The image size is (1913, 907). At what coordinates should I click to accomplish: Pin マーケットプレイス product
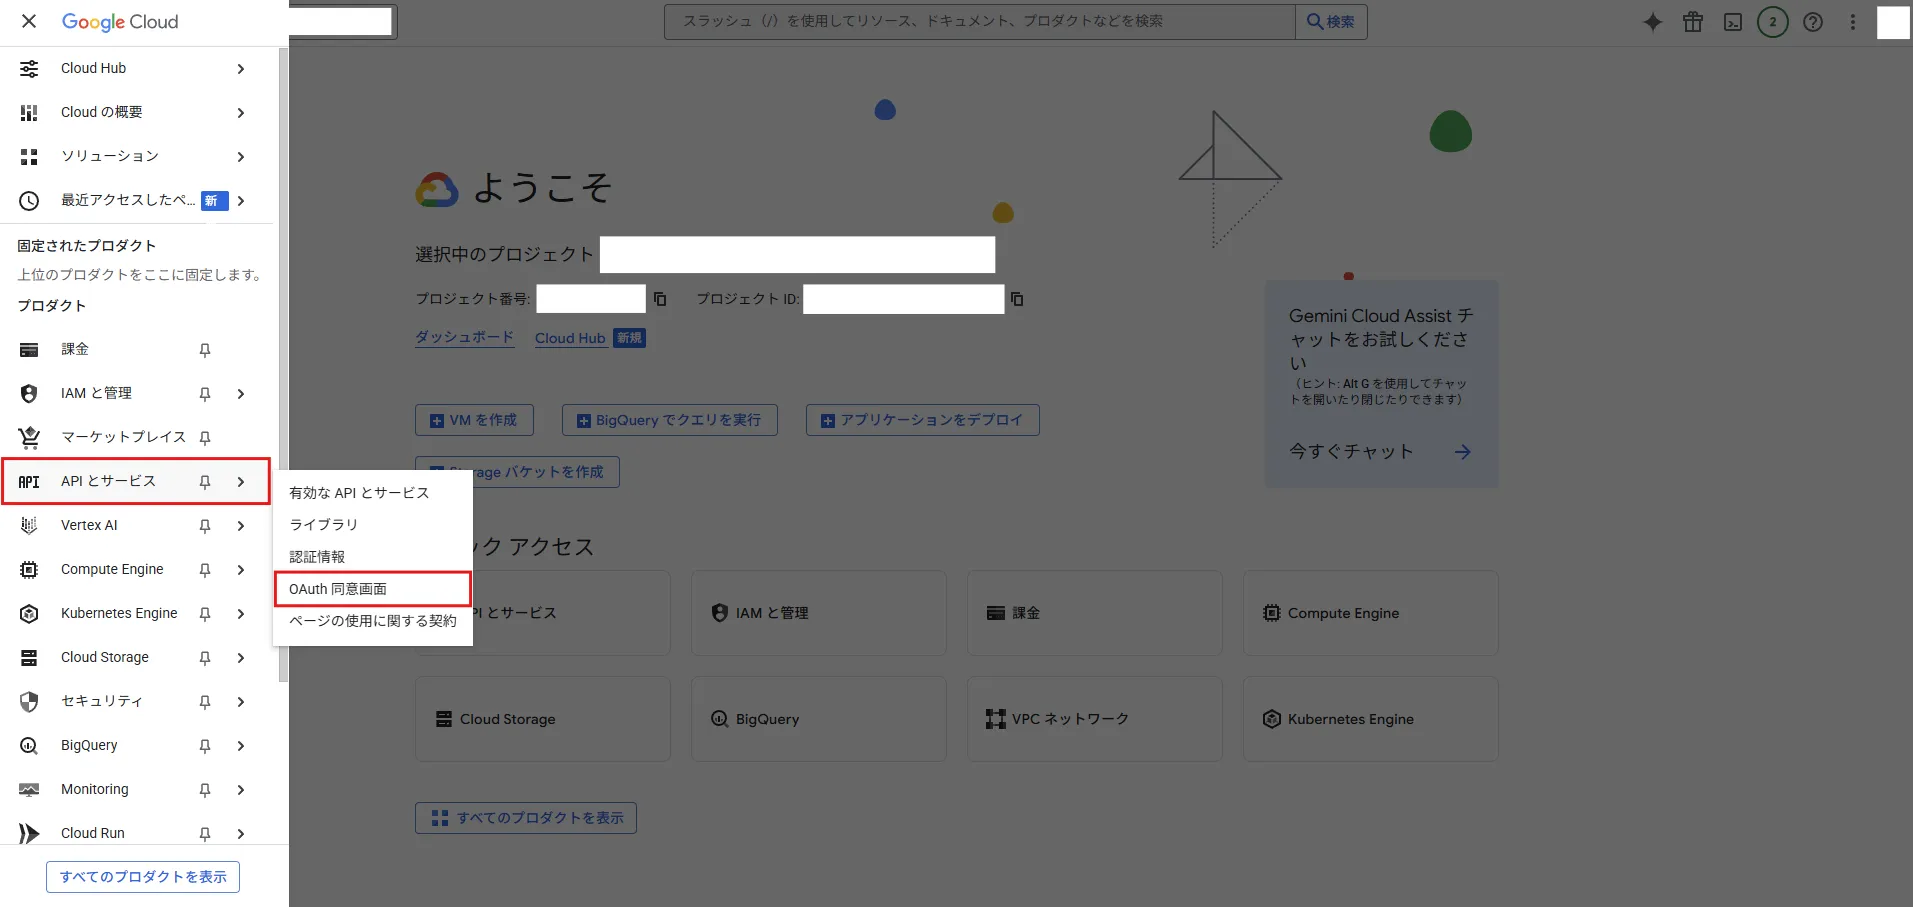pos(205,438)
